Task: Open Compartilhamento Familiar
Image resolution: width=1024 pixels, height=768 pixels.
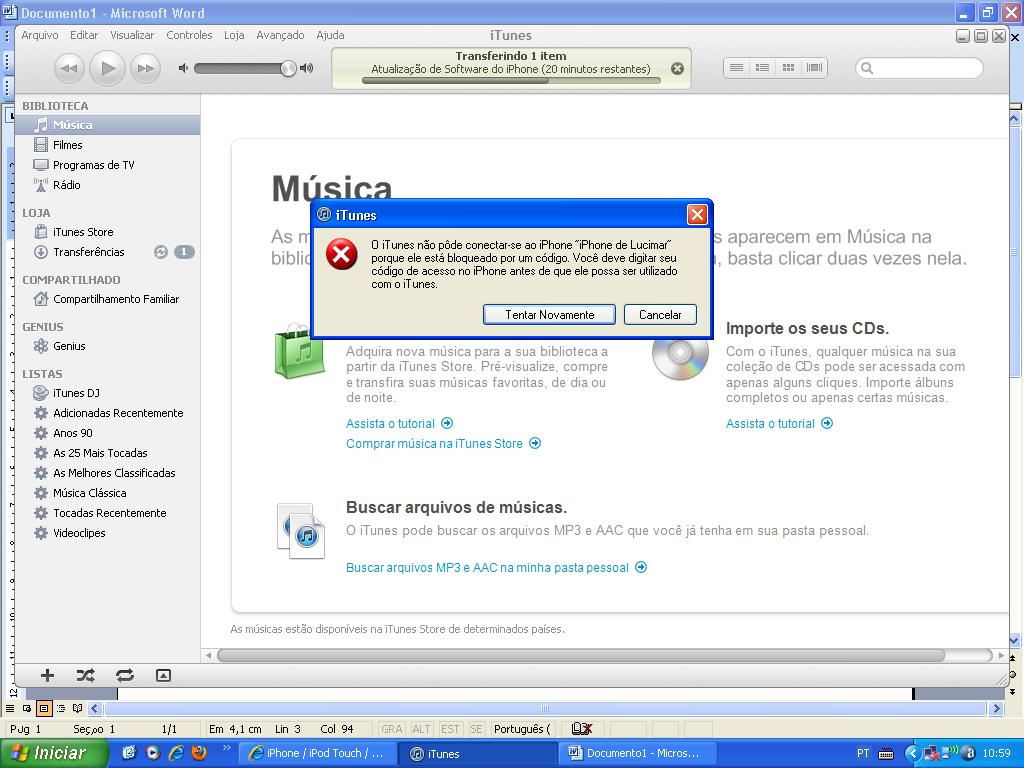Action: coord(107,299)
